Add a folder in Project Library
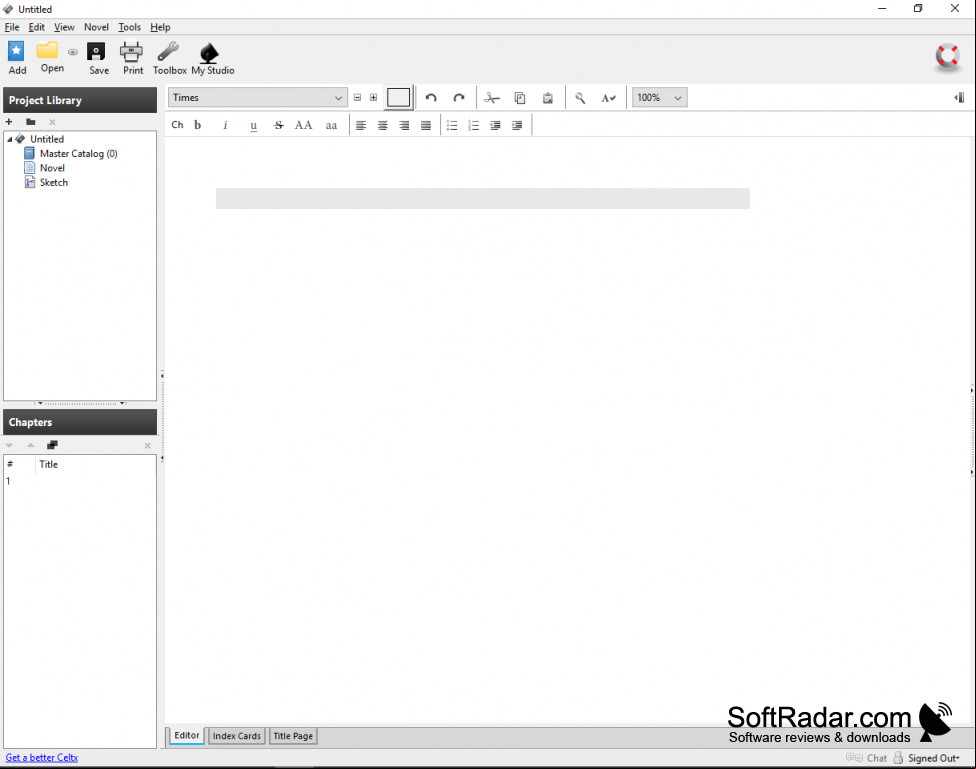The image size is (976, 769). (x=30, y=122)
